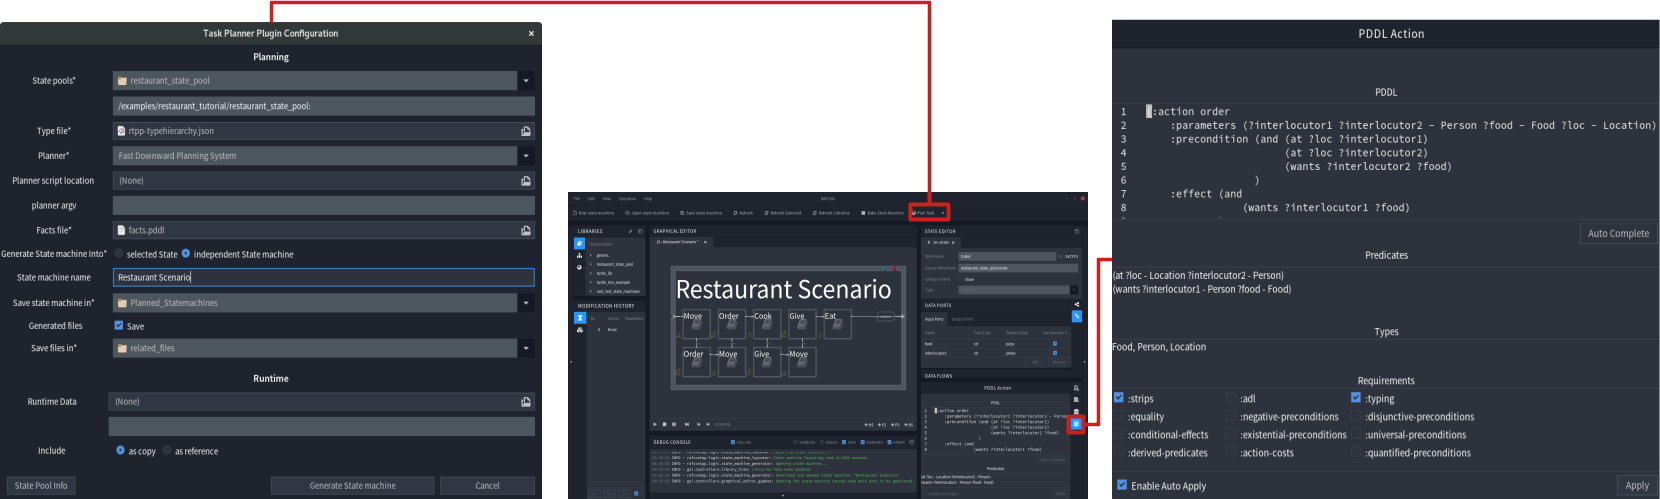Click the highlighted PDDL Action tab icon

click(1076, 424)
